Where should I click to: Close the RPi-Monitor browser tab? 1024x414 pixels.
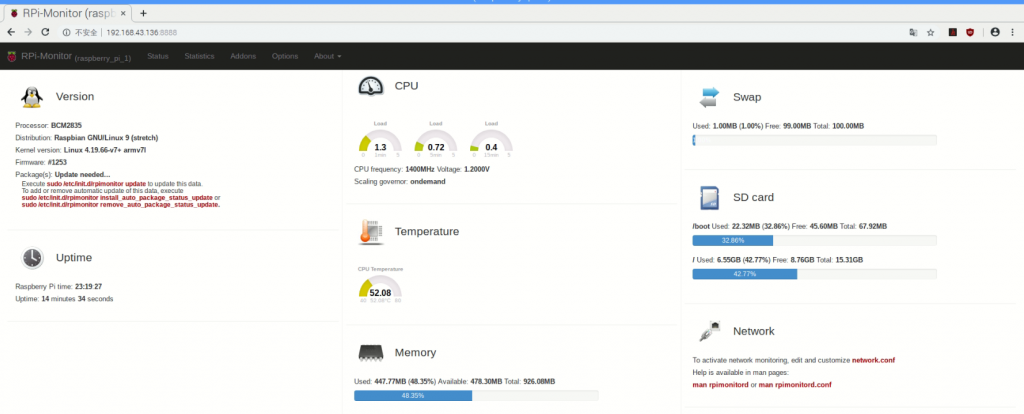[123, 13]
